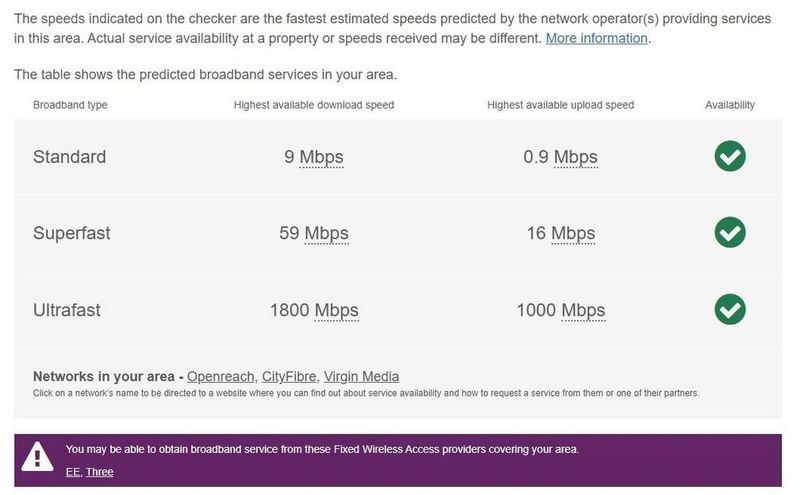Click the Ultrafast availability green checkmark
800x495 pixels.
click(x=730, y=310)
